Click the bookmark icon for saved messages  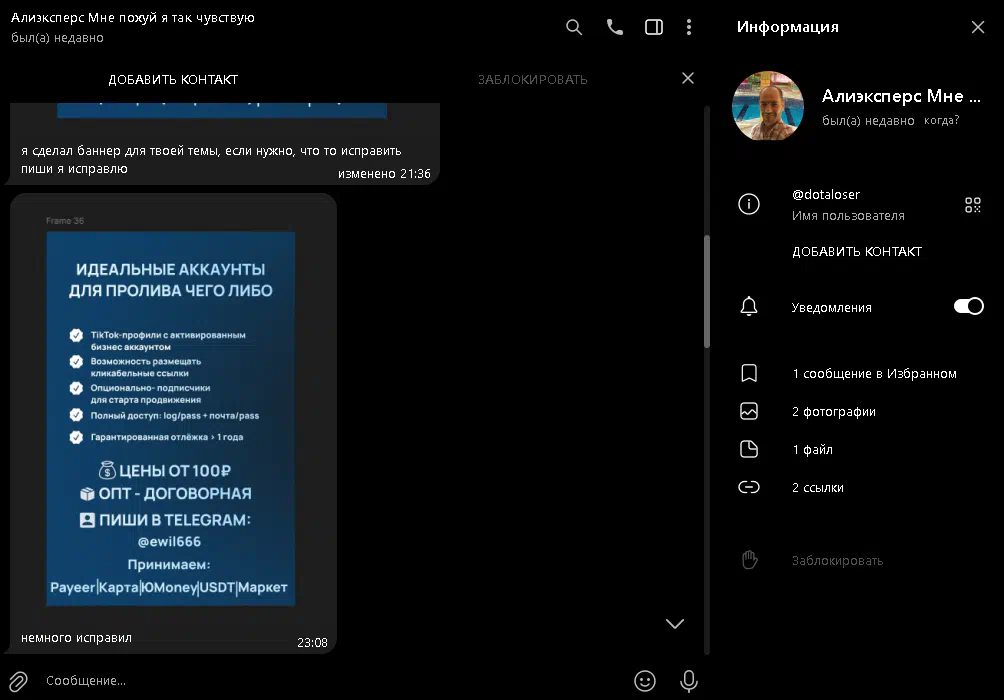pos(749,373)
